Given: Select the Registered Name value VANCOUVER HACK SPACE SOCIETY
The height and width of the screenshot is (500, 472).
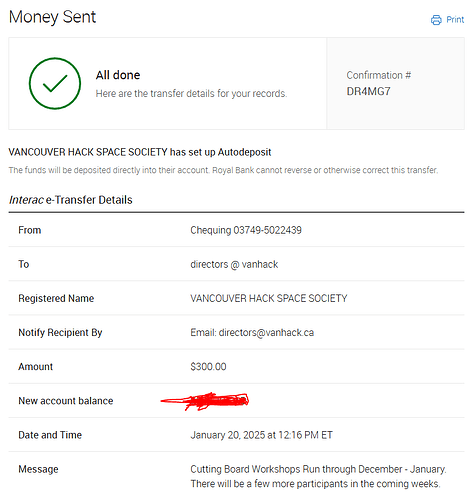Looking at the screenshot, I should (269, 298).
